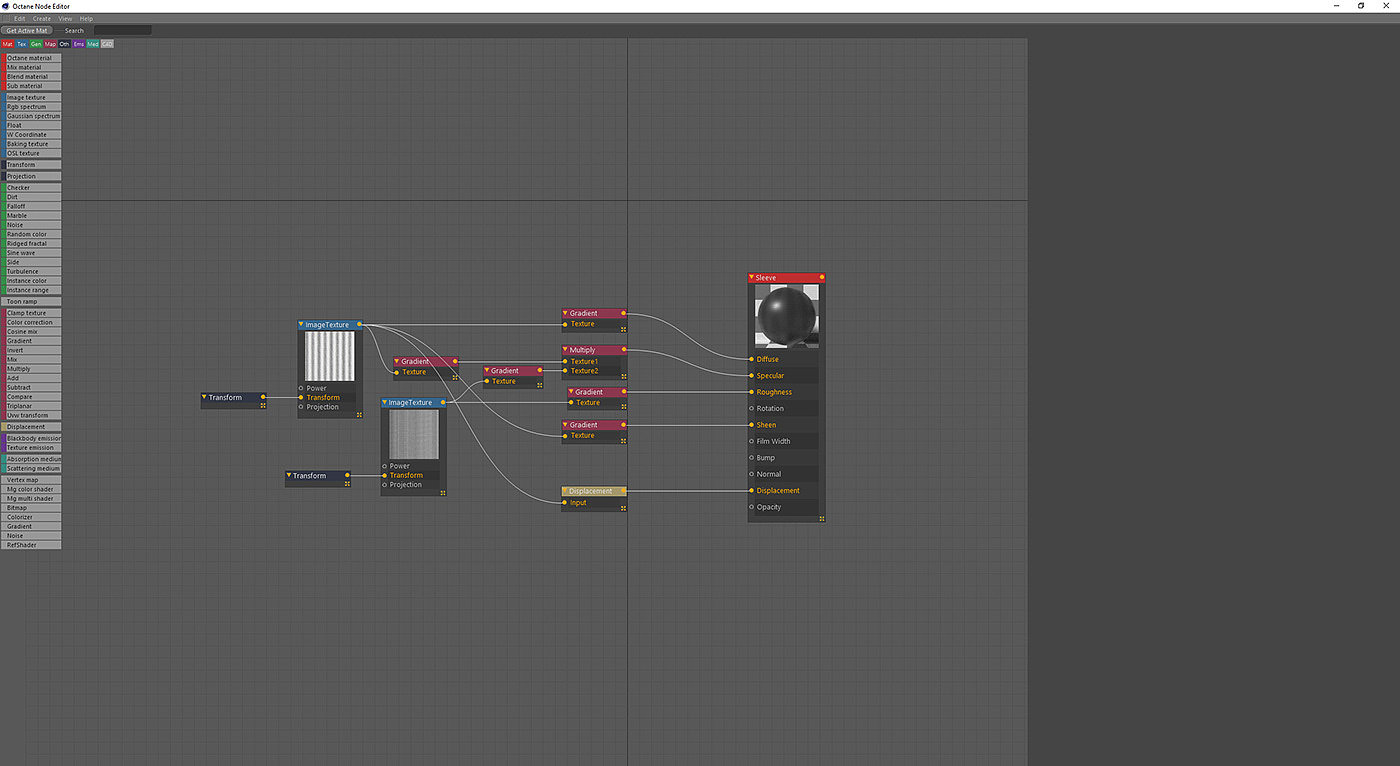
Task: Click the Multiply node's Texture2 input port
Action: pos(565,371)
